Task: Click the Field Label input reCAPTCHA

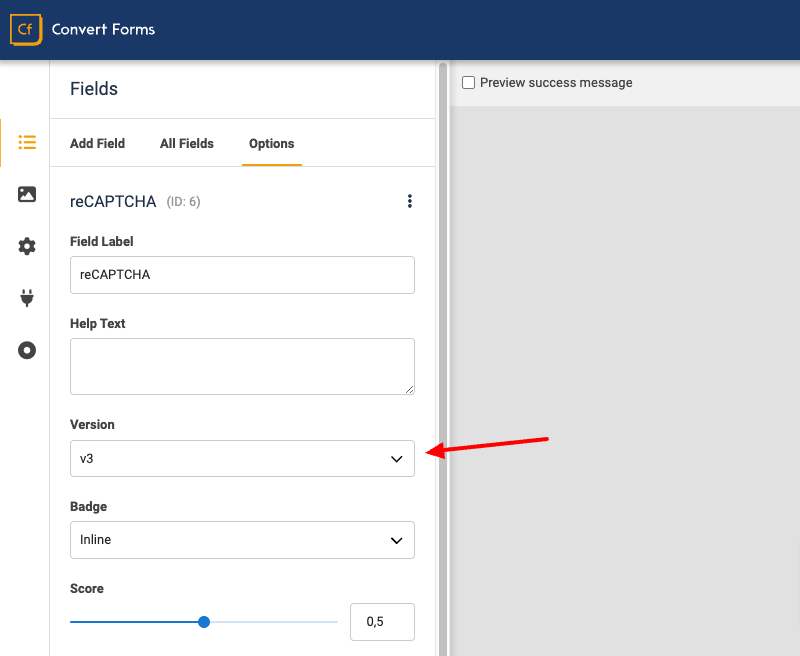Action: point(242,275)
